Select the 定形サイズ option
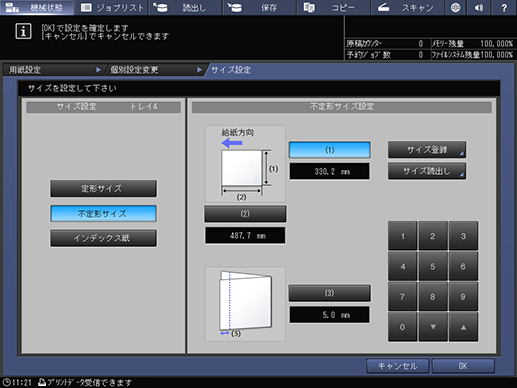517x388 pixels. pos(103,189)
